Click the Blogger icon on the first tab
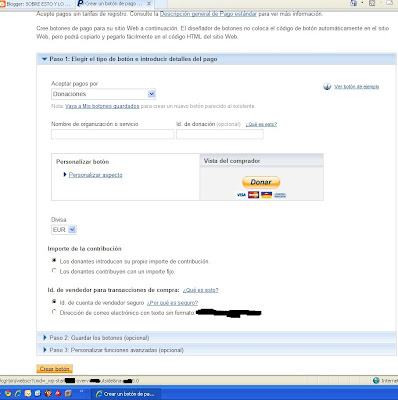398x400 pixels. 3,4
